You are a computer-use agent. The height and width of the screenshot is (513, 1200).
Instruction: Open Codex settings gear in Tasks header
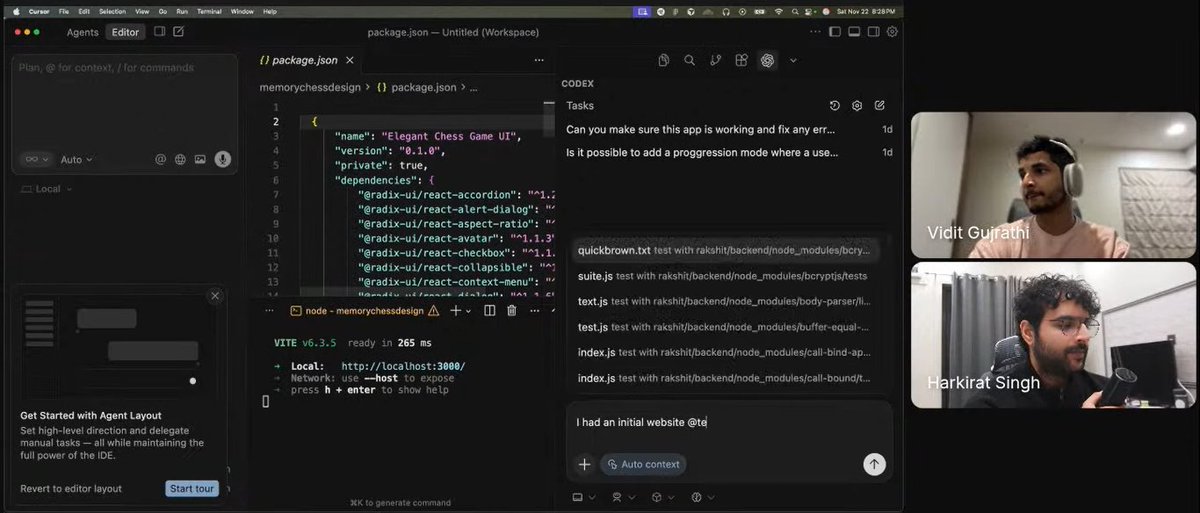857,105
